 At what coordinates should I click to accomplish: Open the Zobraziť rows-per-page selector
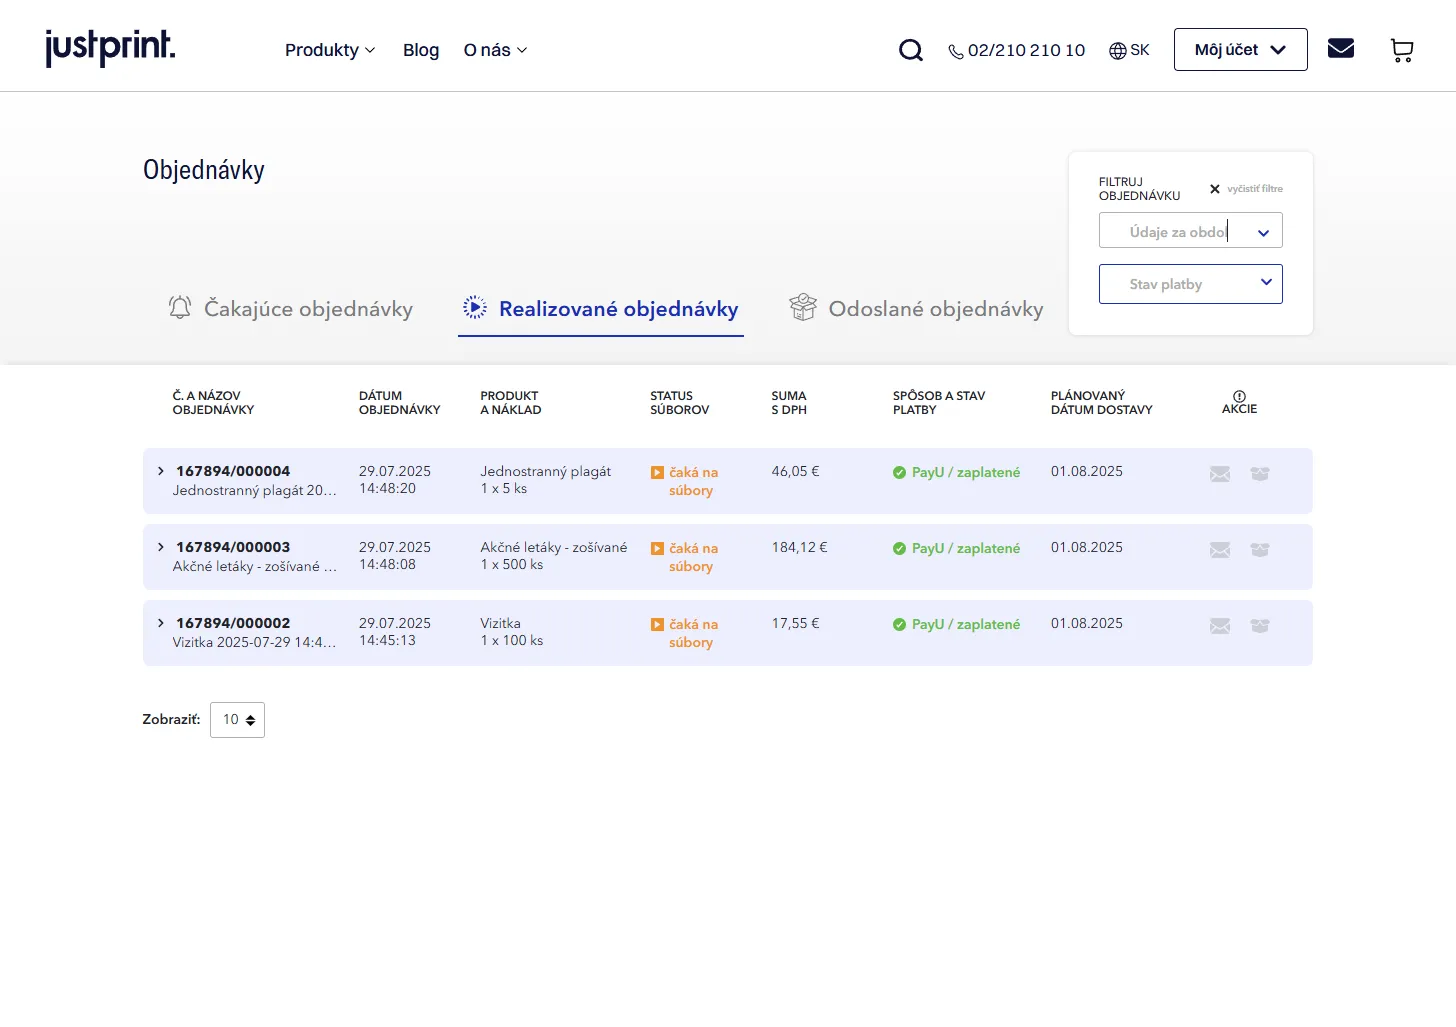[237, 720]
